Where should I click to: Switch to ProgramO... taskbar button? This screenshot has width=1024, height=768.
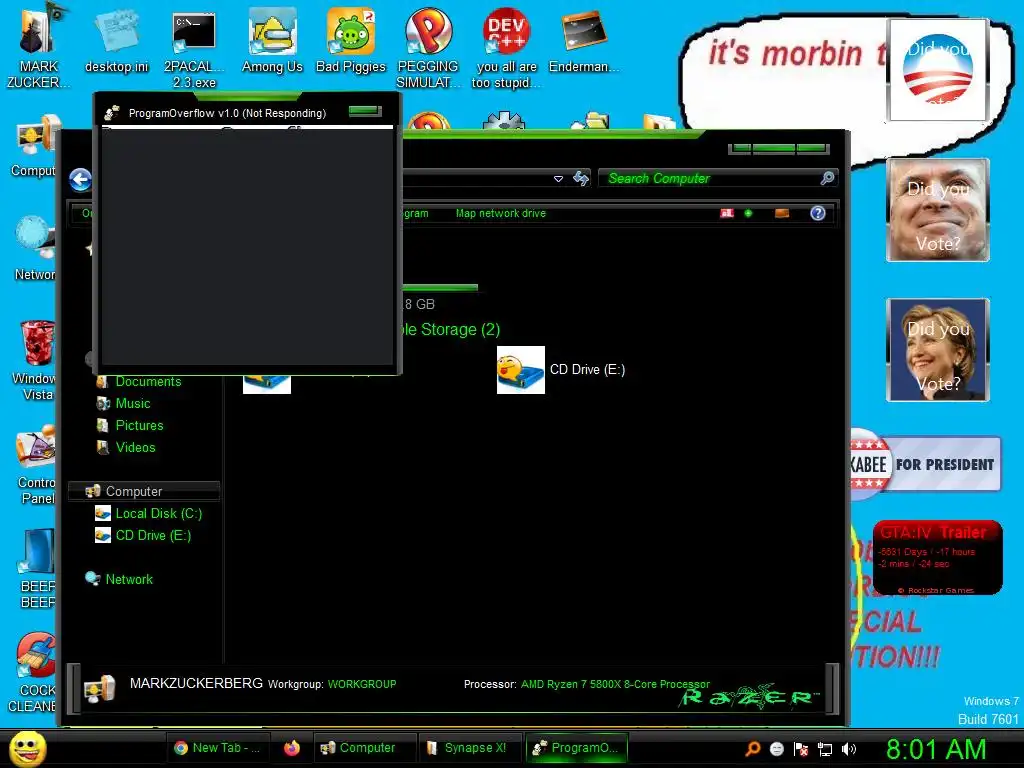click(x=577, y=748)
